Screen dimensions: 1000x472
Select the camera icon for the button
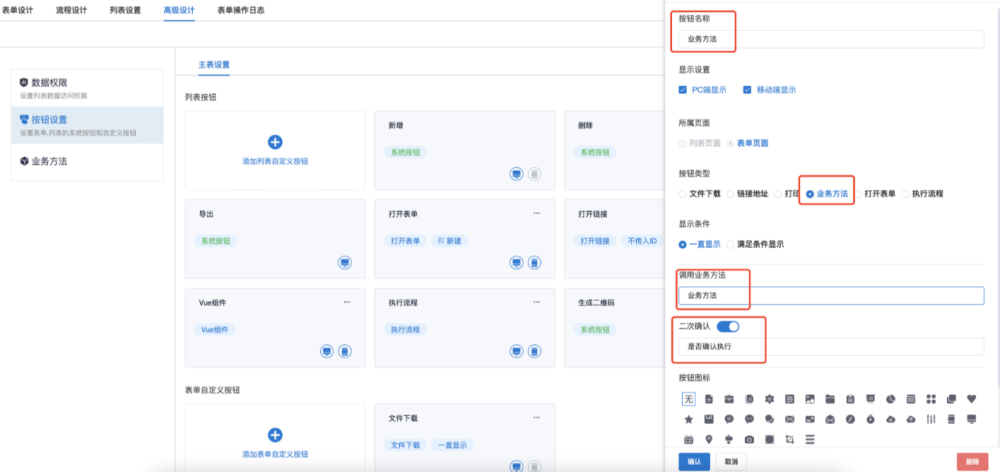click(748, 438)
